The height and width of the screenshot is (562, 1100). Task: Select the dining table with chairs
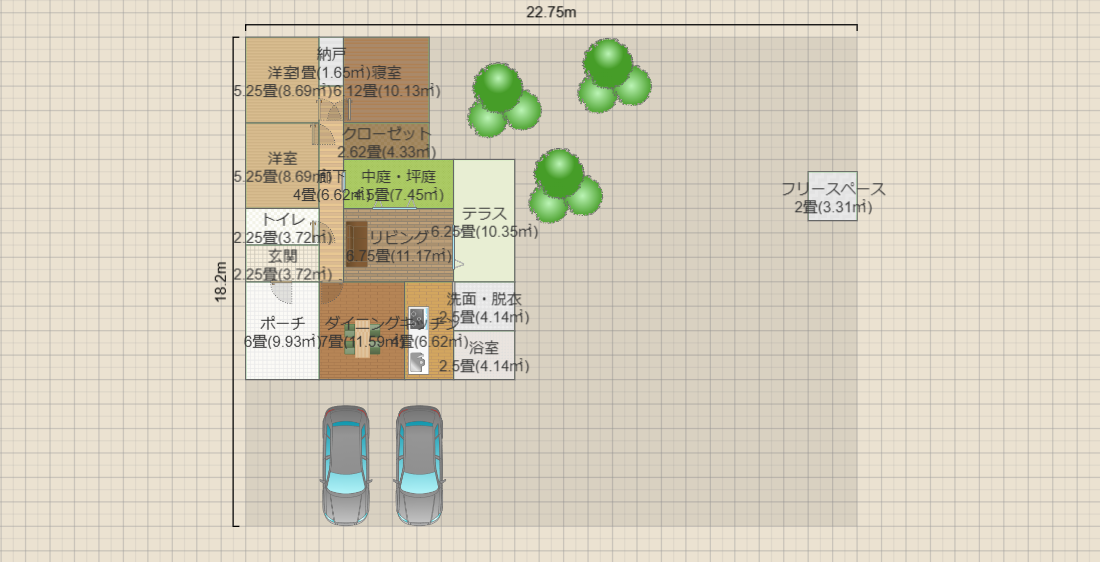coord(361,340)
